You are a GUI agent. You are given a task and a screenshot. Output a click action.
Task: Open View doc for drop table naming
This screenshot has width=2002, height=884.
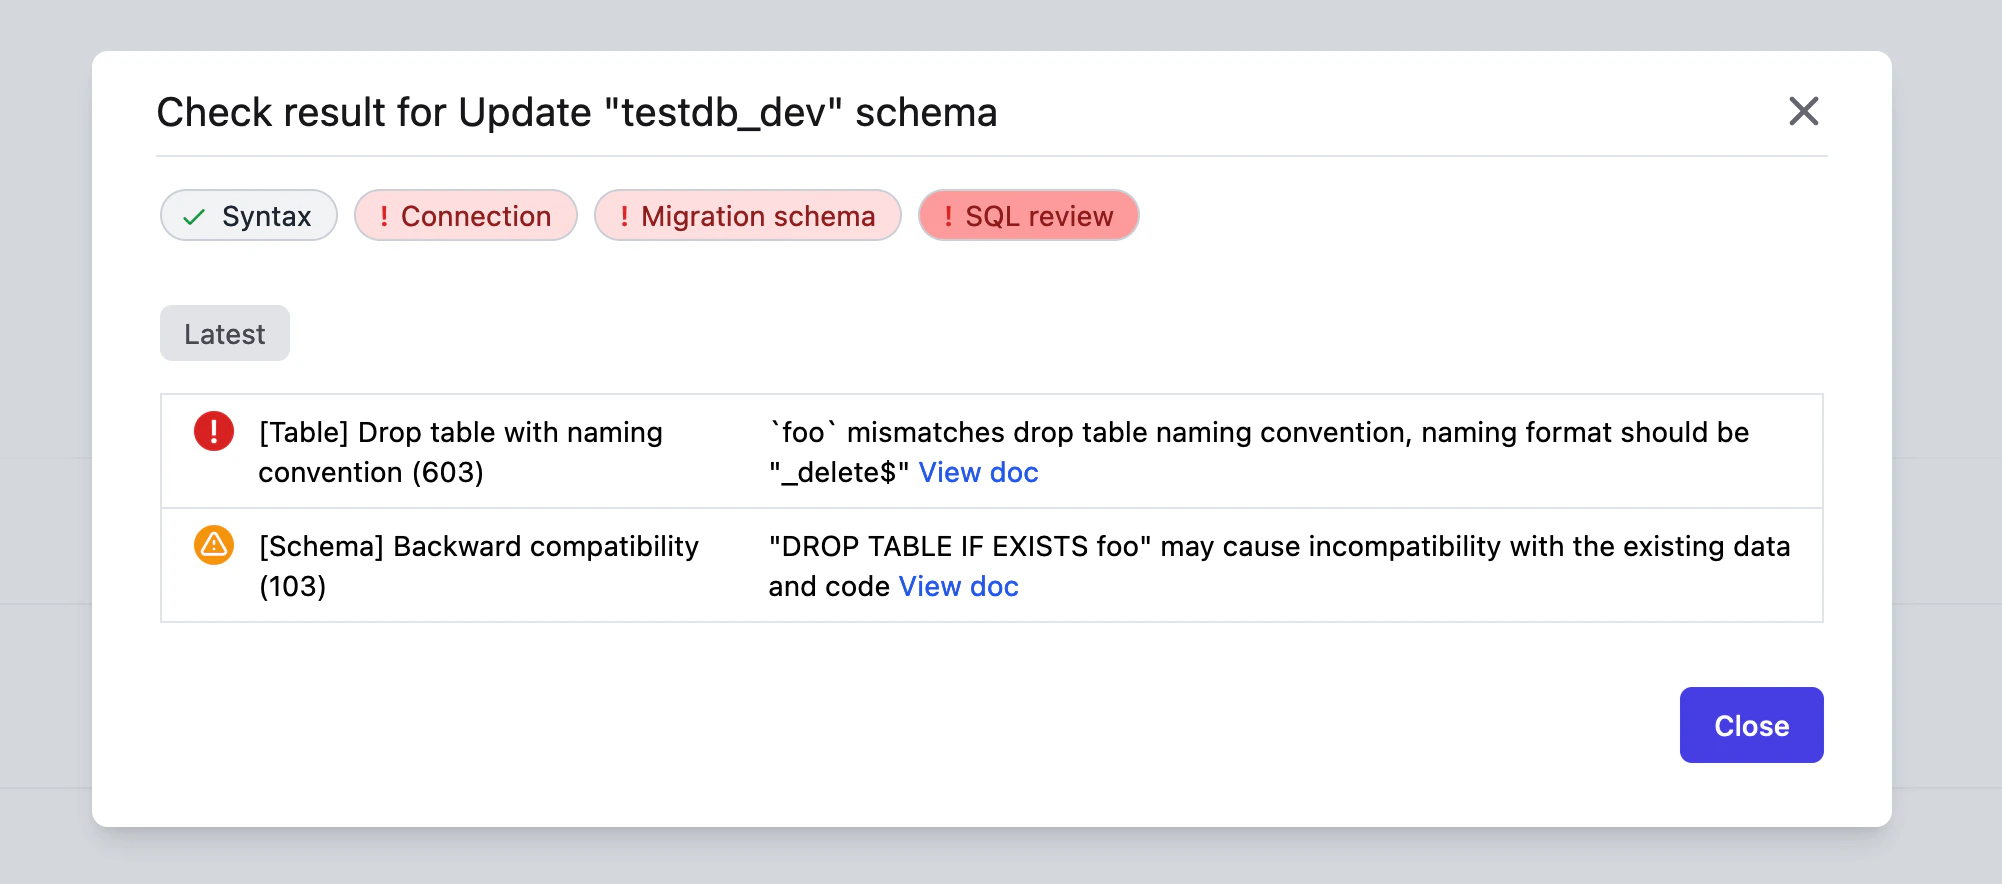tap(978, 472)
